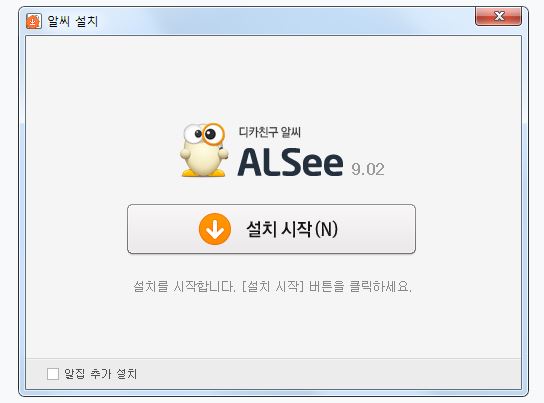Click the orange download arrow icon
Screen dimensions: 544x403
pyautogui.click(x=215, y=229)
